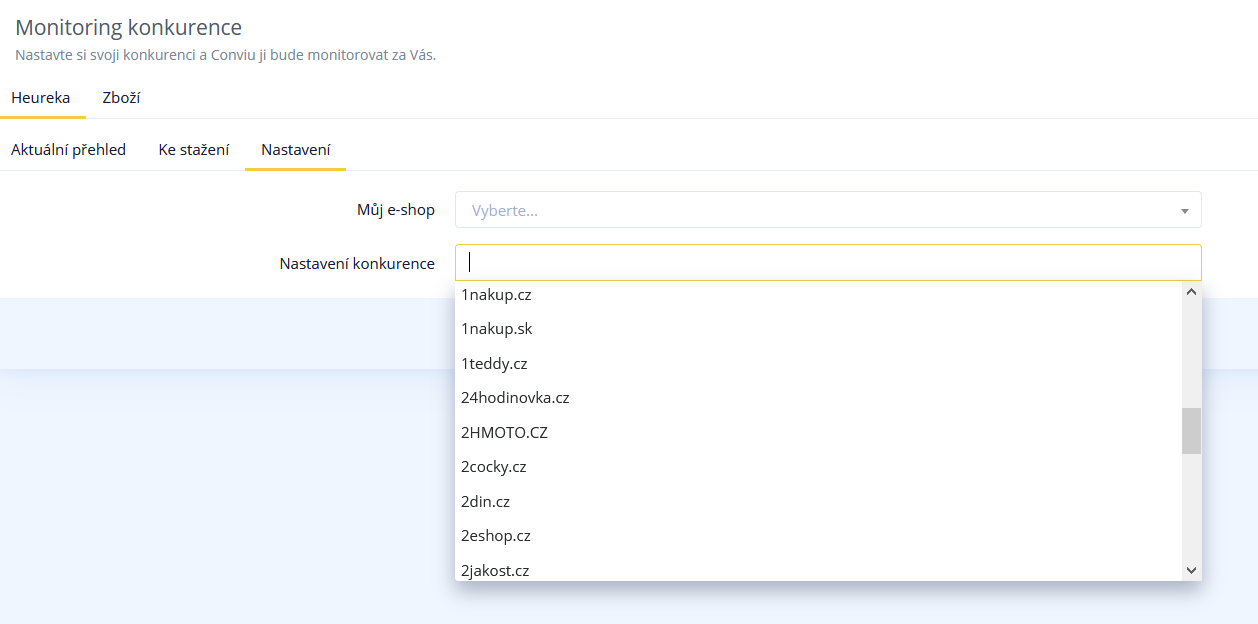Click the dropdown list scrollbar thumb
This screenshot has width=1258, height=624.
(x=1191, y=431)
